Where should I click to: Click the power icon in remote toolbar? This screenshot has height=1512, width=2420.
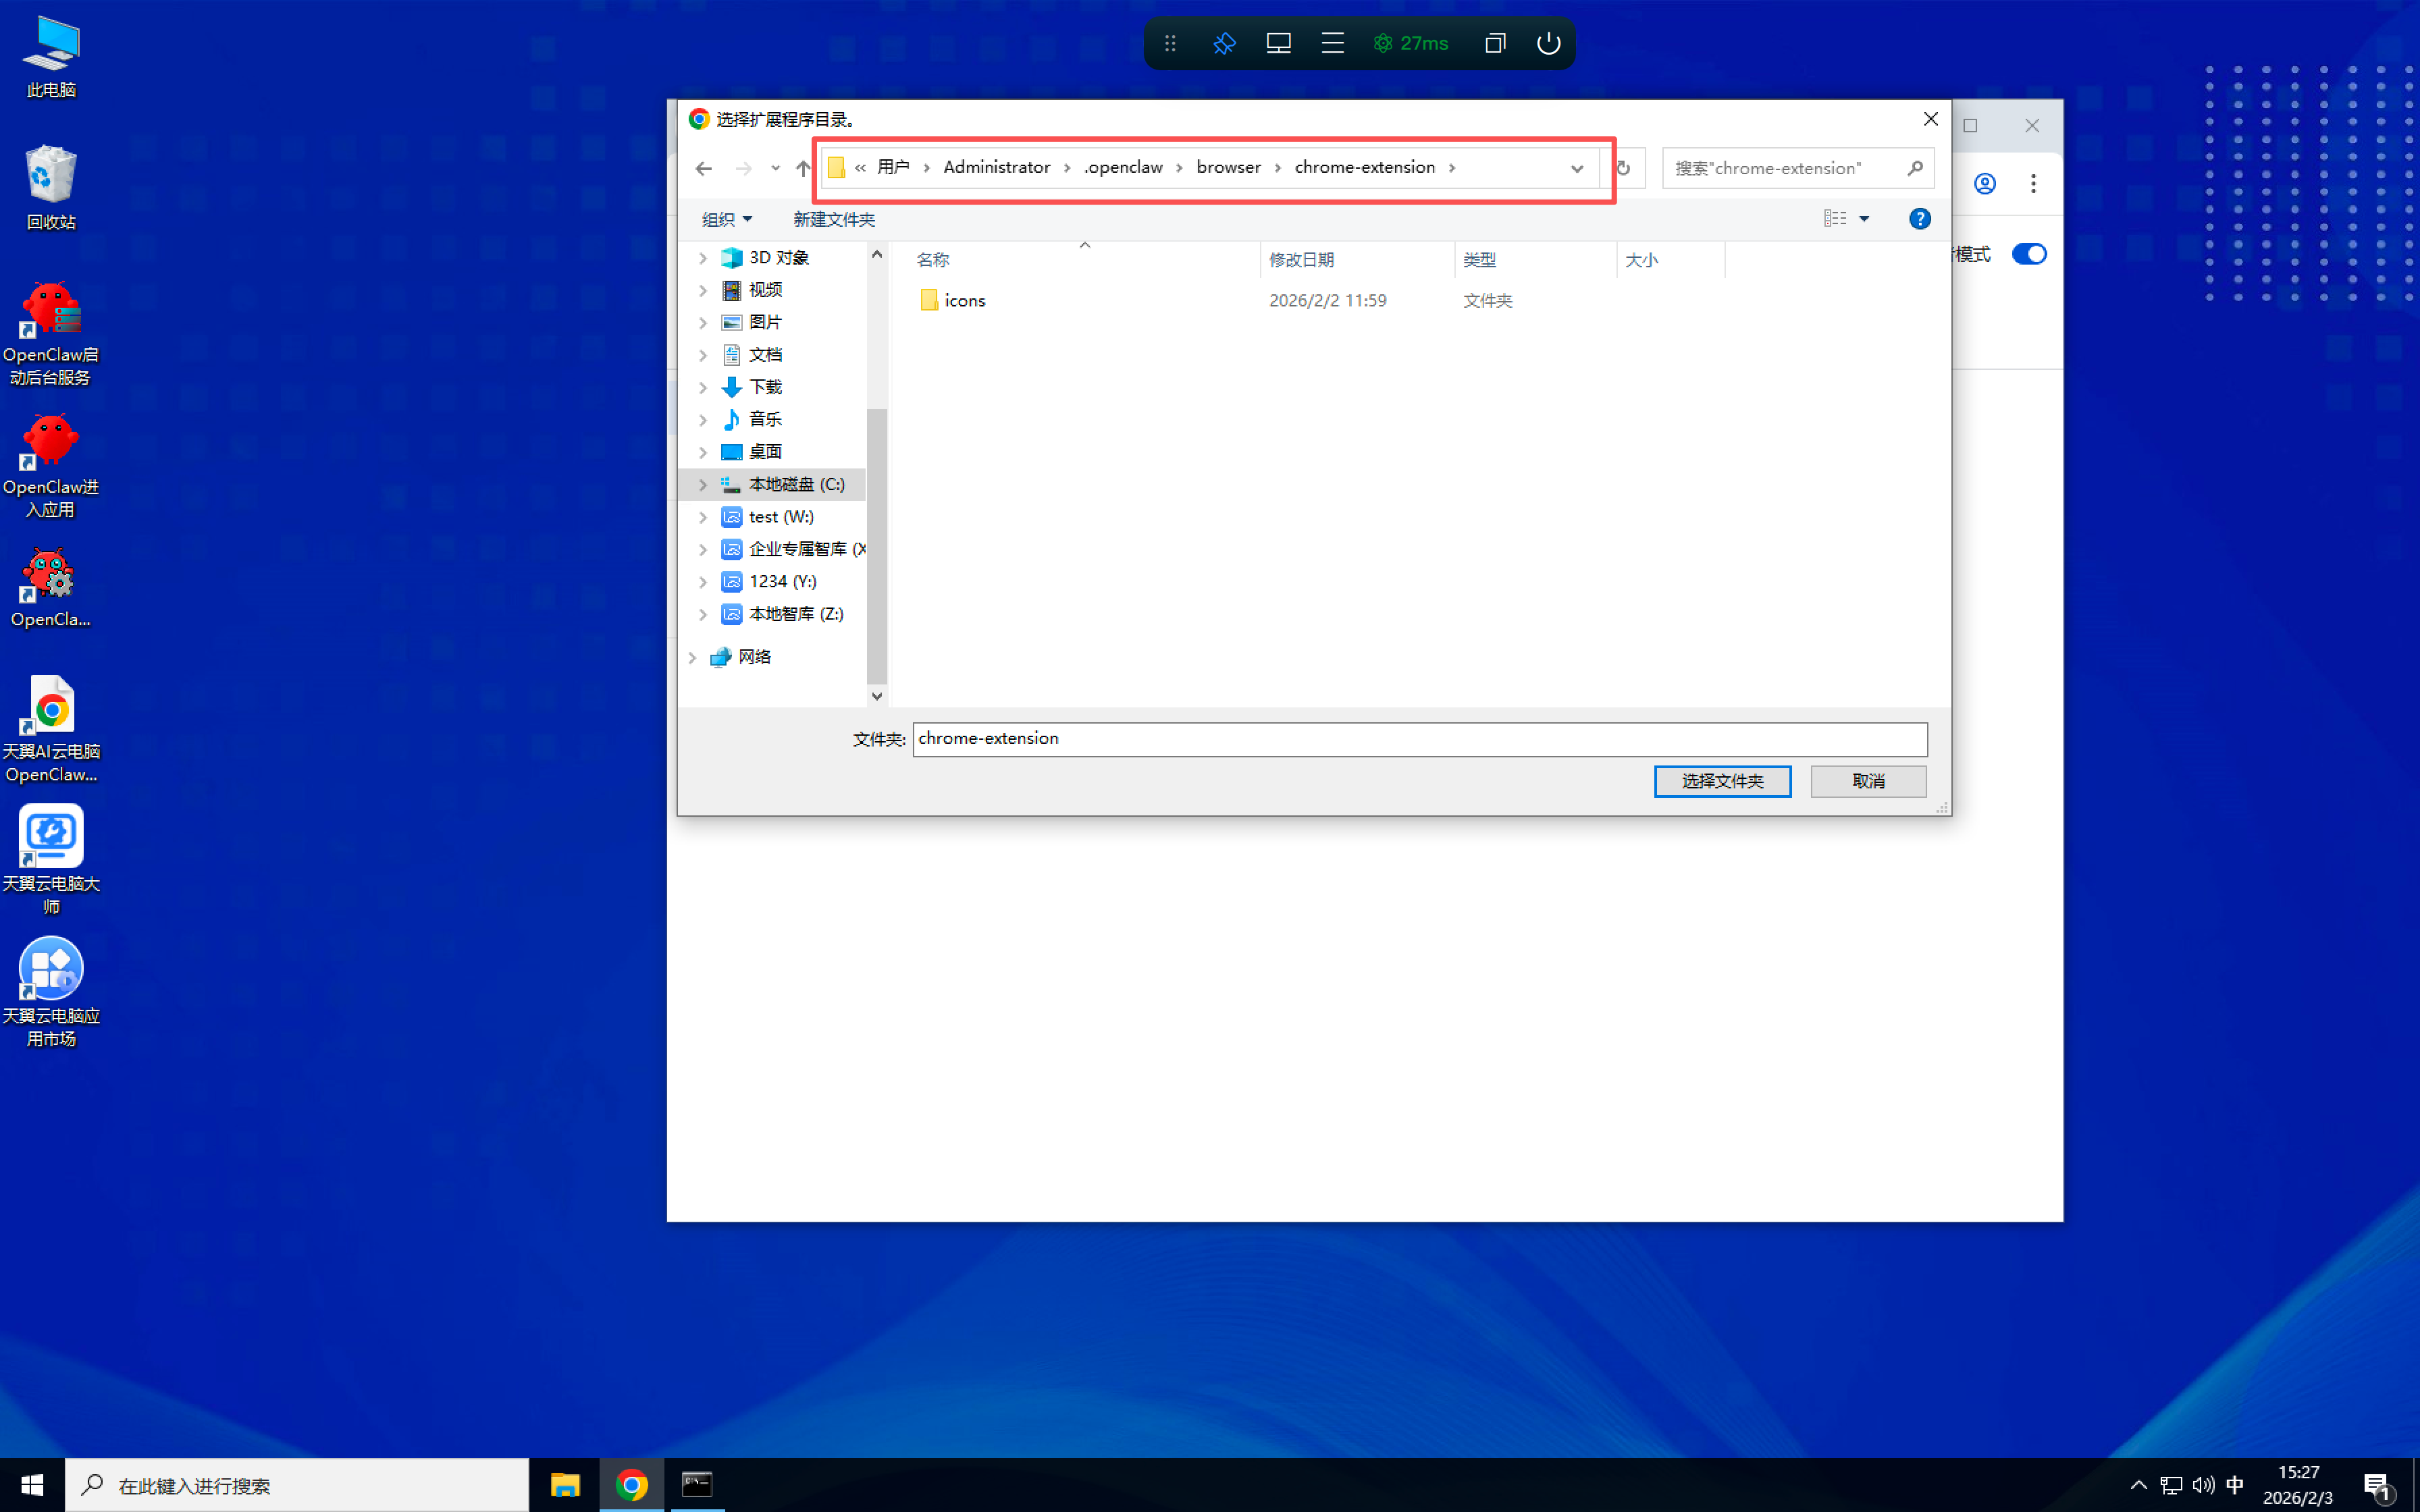coord(1548,43)
